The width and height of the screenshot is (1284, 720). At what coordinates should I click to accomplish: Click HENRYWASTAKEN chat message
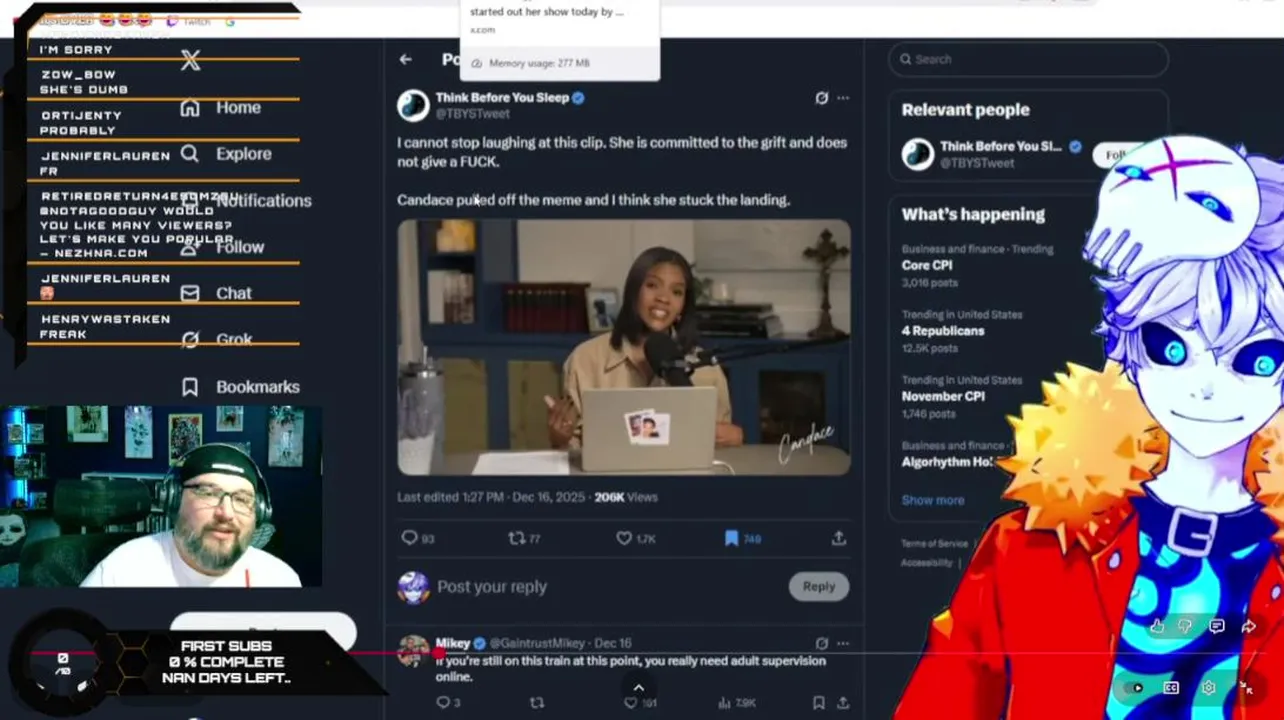point(105,326)
